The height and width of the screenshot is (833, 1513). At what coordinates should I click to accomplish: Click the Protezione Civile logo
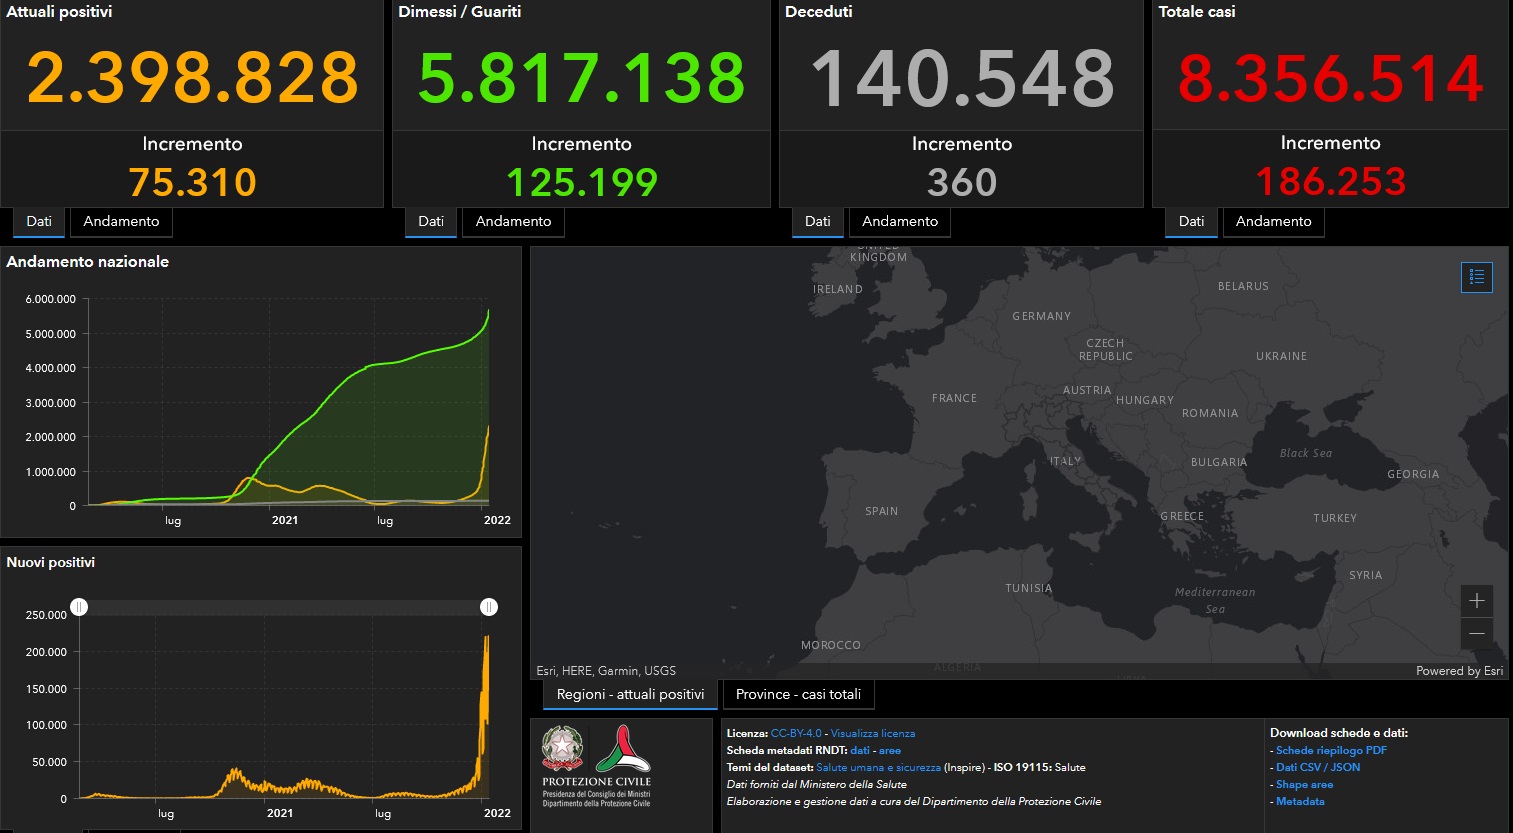[x=623, y=750]
